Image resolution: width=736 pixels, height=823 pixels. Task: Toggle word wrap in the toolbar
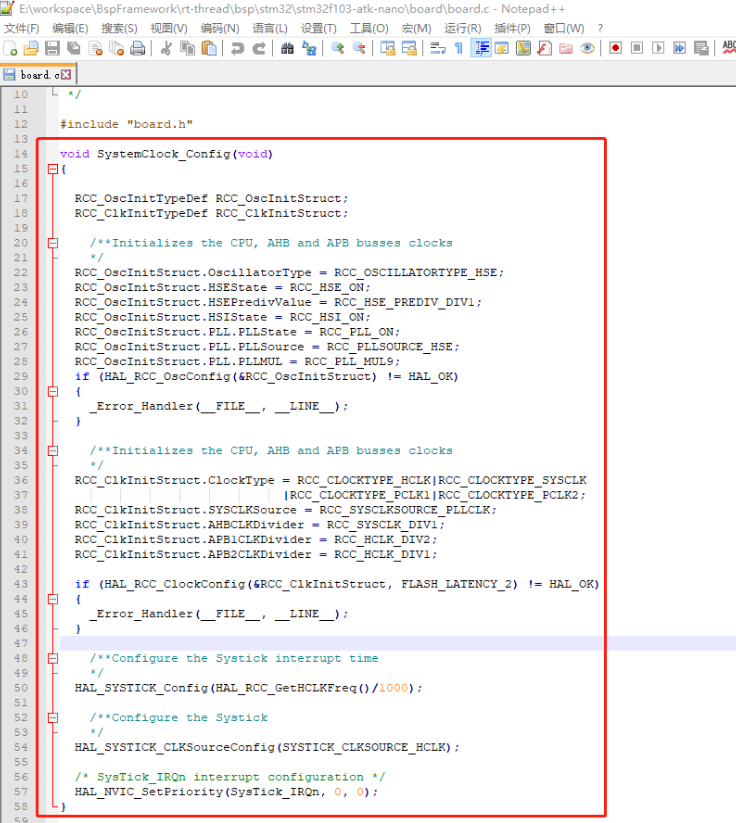[x=437, y=48]
